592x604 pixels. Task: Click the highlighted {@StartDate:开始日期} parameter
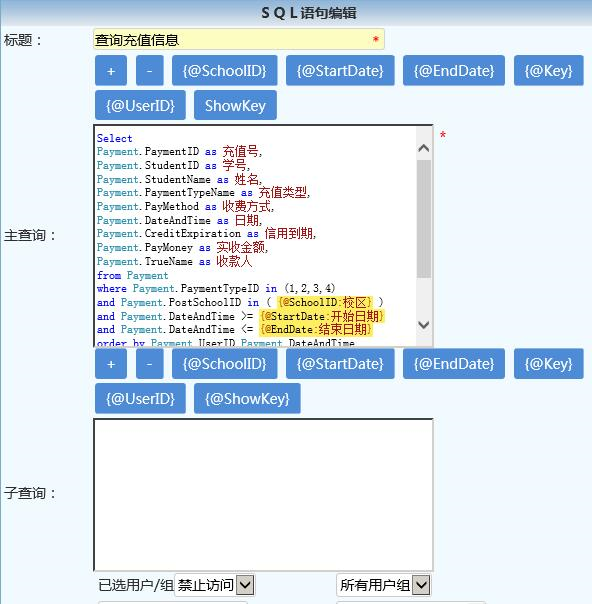click(x=322, y=316)
